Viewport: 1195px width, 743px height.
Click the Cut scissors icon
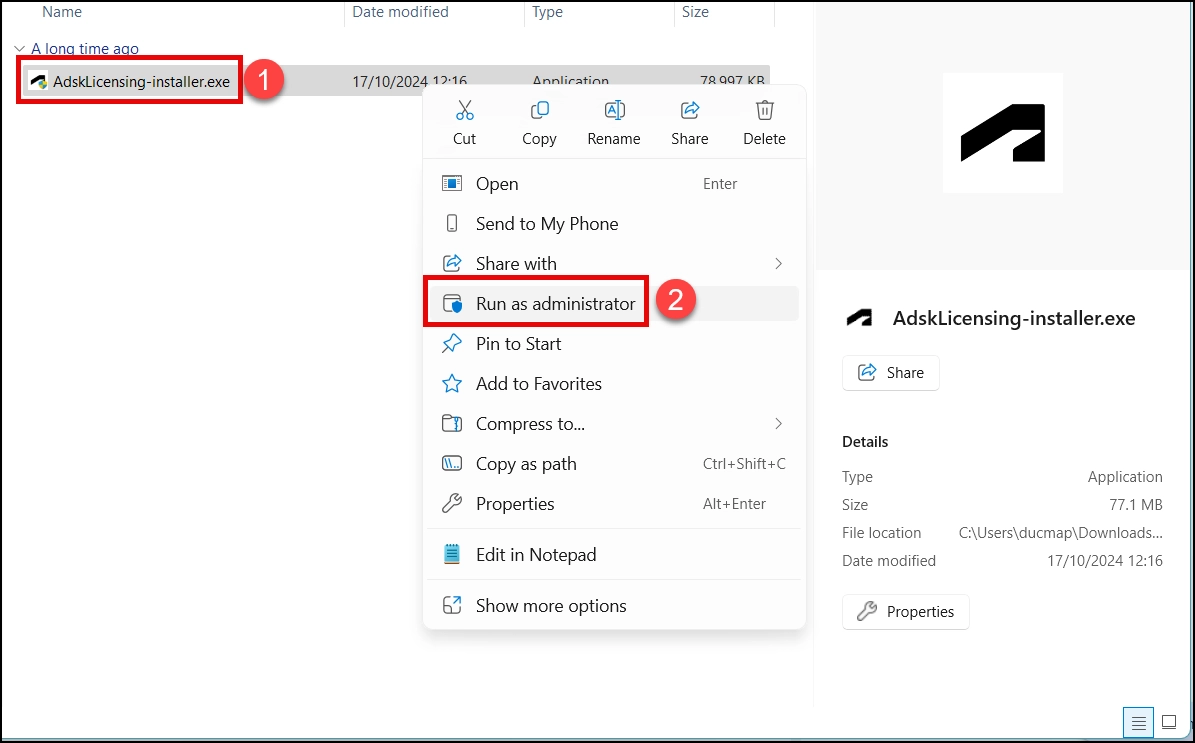464,111
